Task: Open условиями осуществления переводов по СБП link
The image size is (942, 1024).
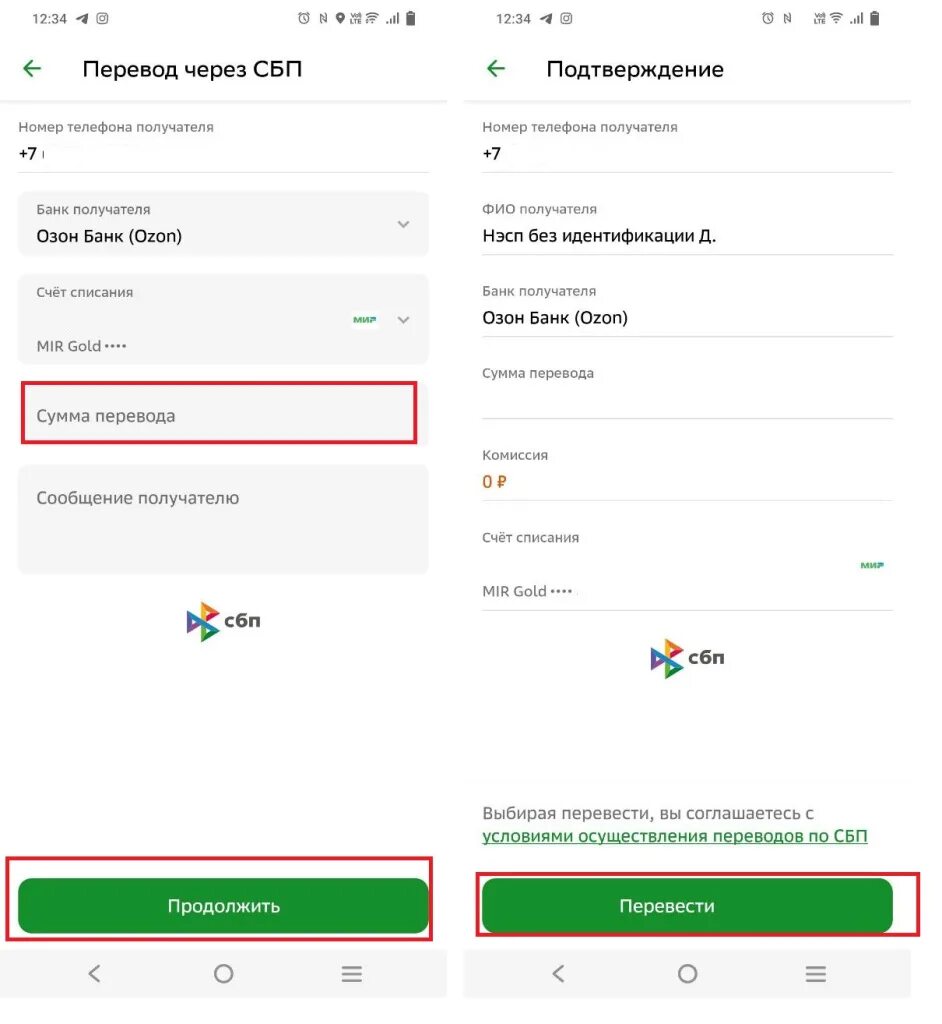Action: [x=675, y=837]
